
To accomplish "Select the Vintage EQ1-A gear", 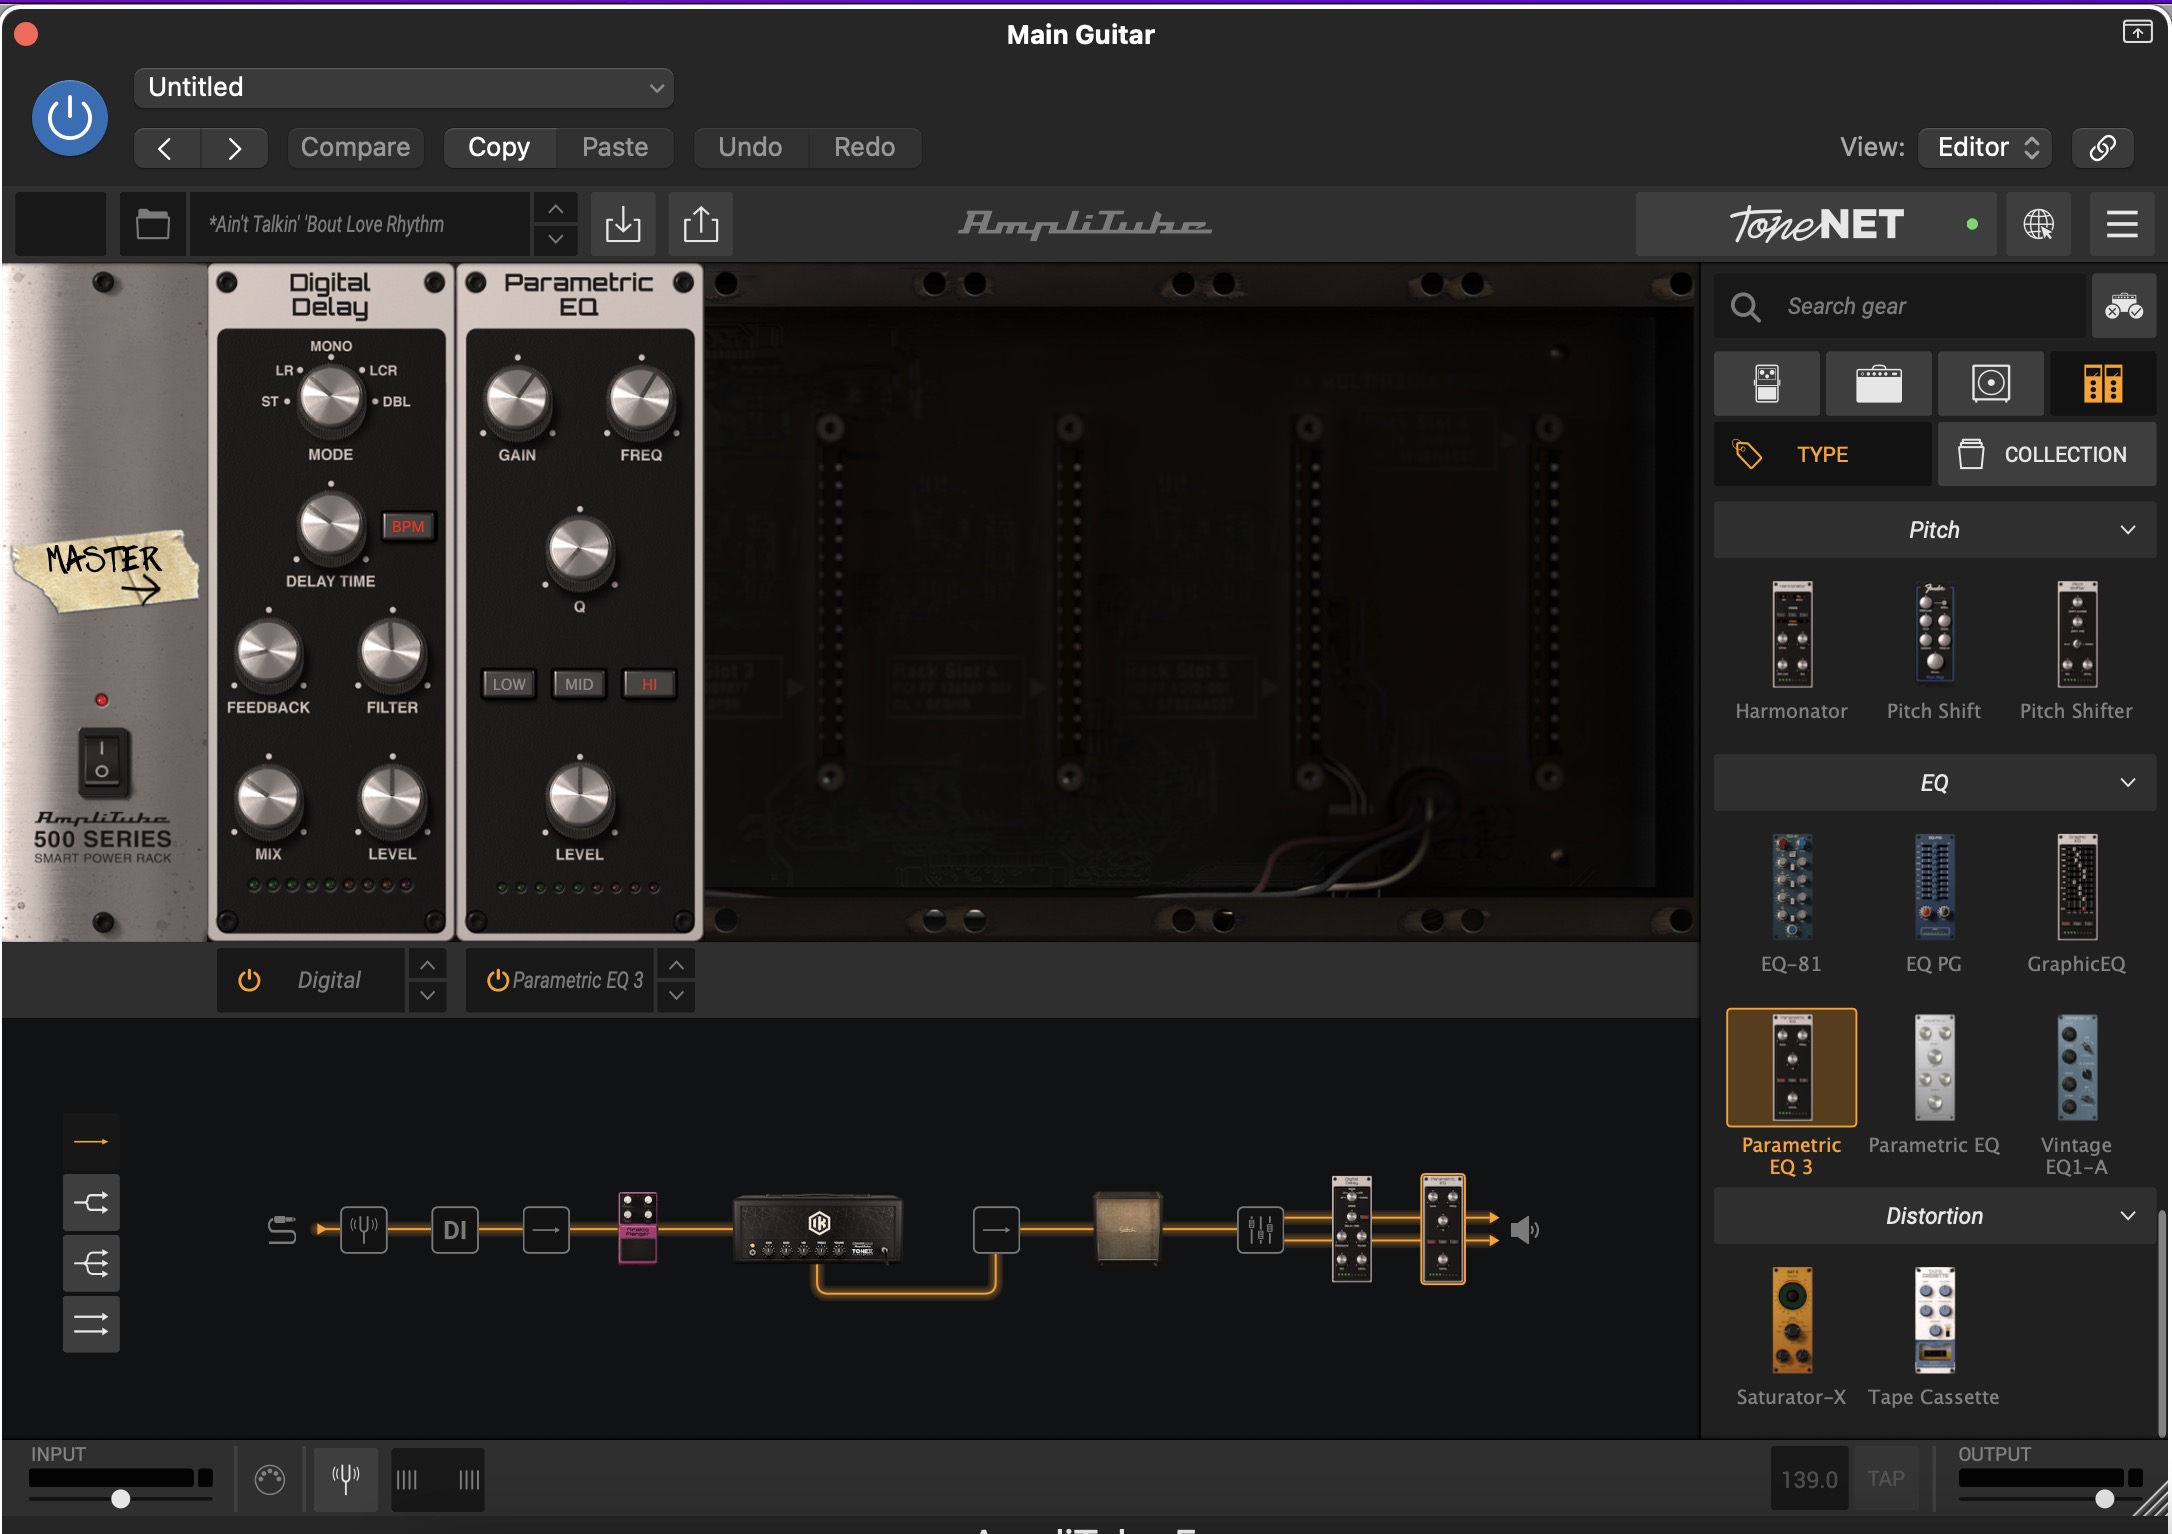I will (2077, 1095).
